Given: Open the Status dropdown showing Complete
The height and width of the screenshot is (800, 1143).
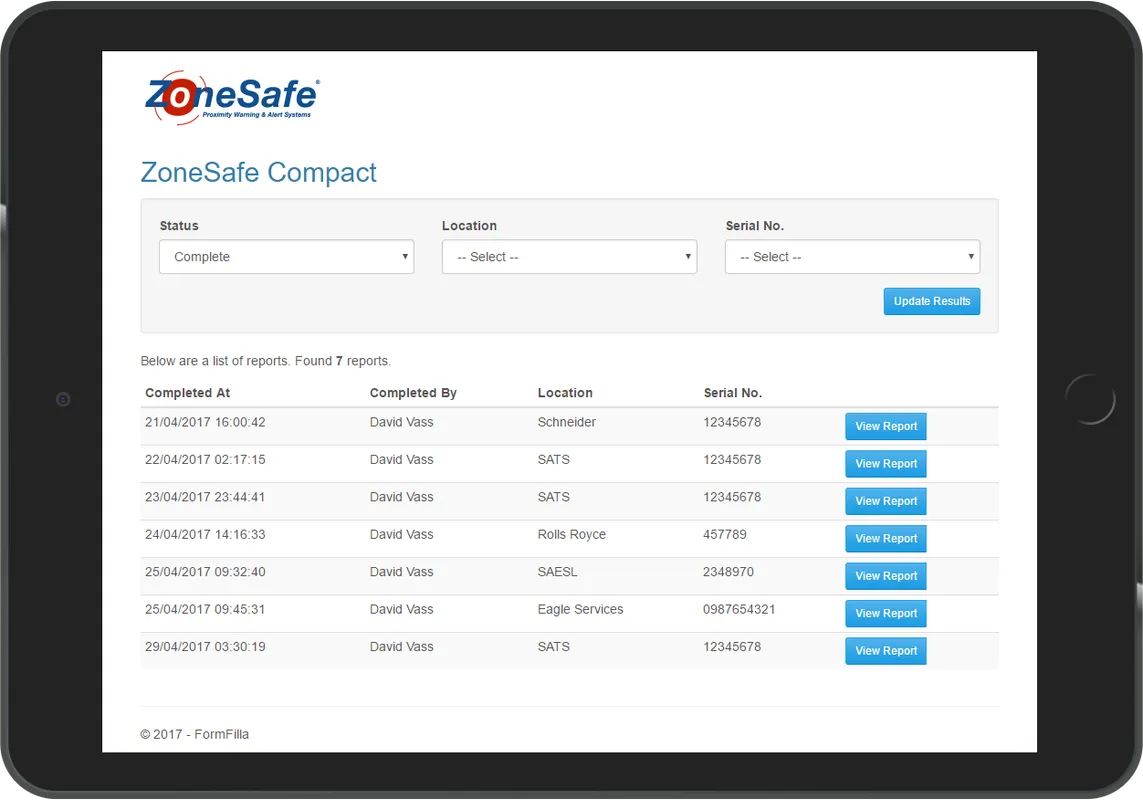Looking at the screenshot, I should [286, 257].
